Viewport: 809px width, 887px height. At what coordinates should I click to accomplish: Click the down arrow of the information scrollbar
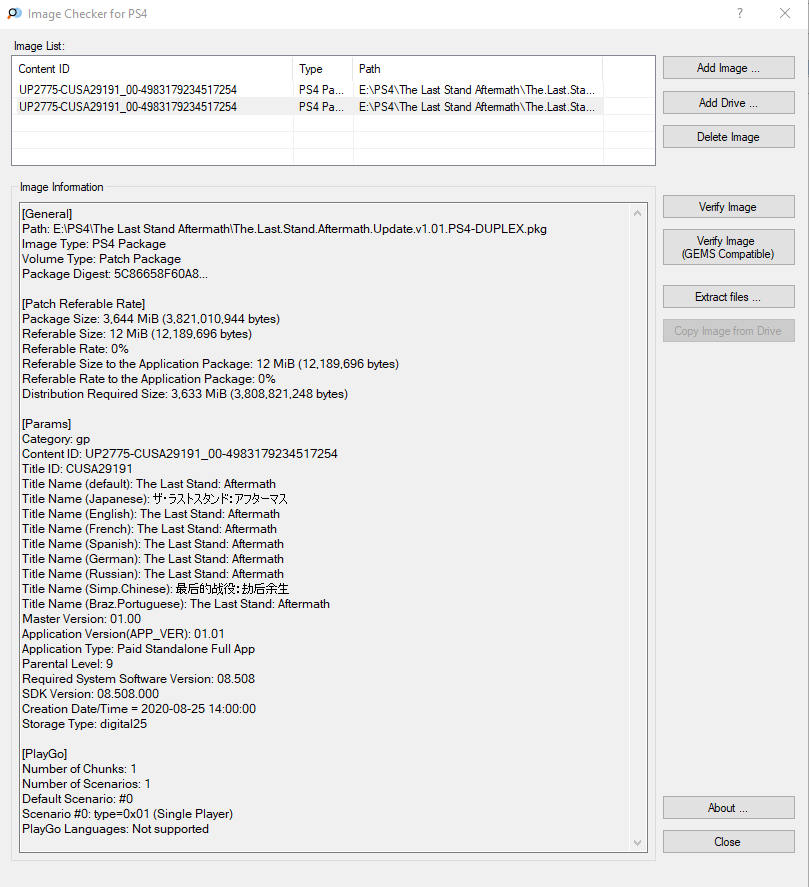pyautogui.click(x=638, y=843)
